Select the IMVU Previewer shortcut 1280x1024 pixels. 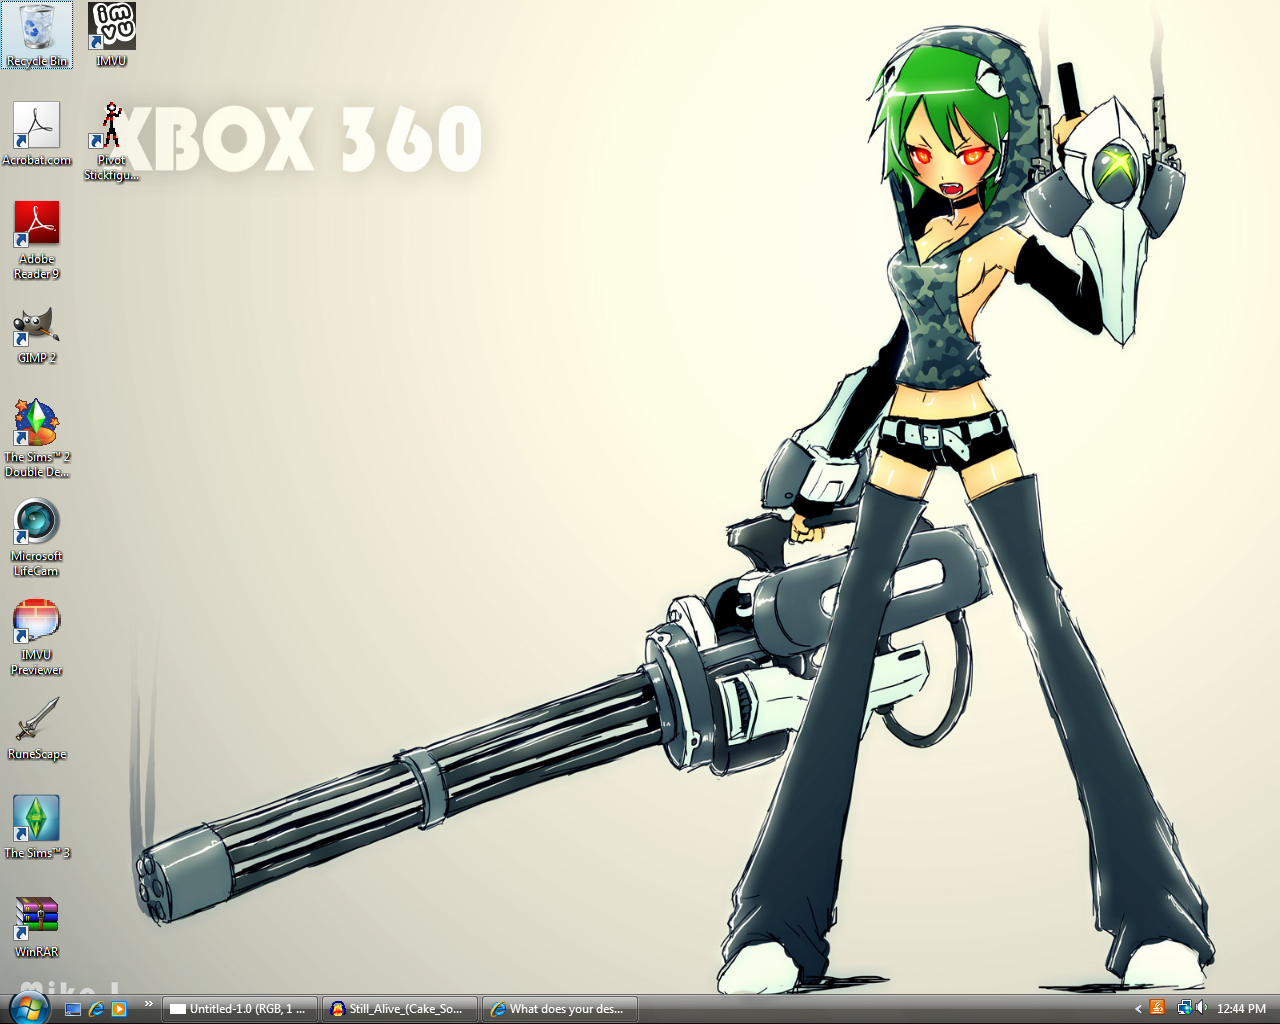[37, 636]
